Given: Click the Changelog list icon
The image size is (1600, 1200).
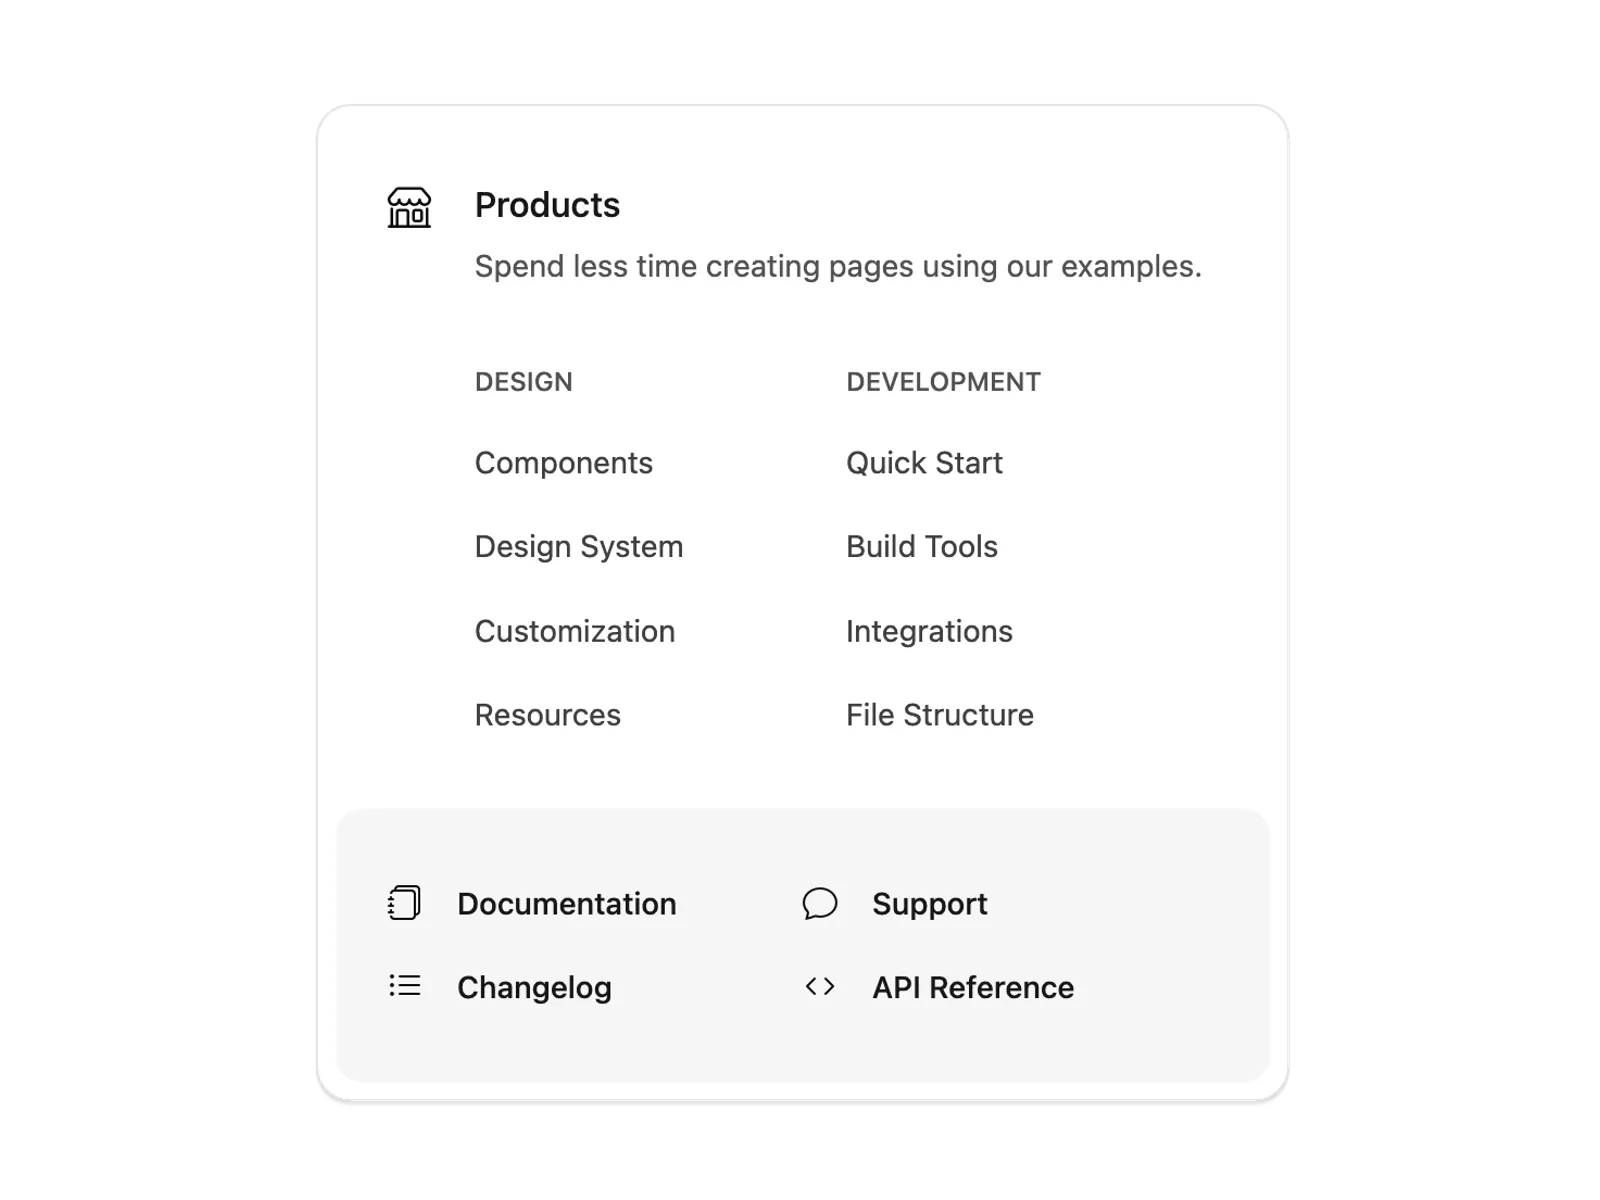Looking at the screenshot, I should (x=404, y=986).
